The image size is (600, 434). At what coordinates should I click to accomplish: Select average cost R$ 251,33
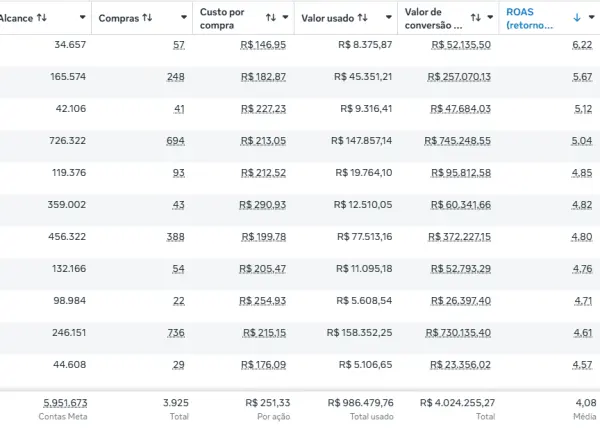268,403
